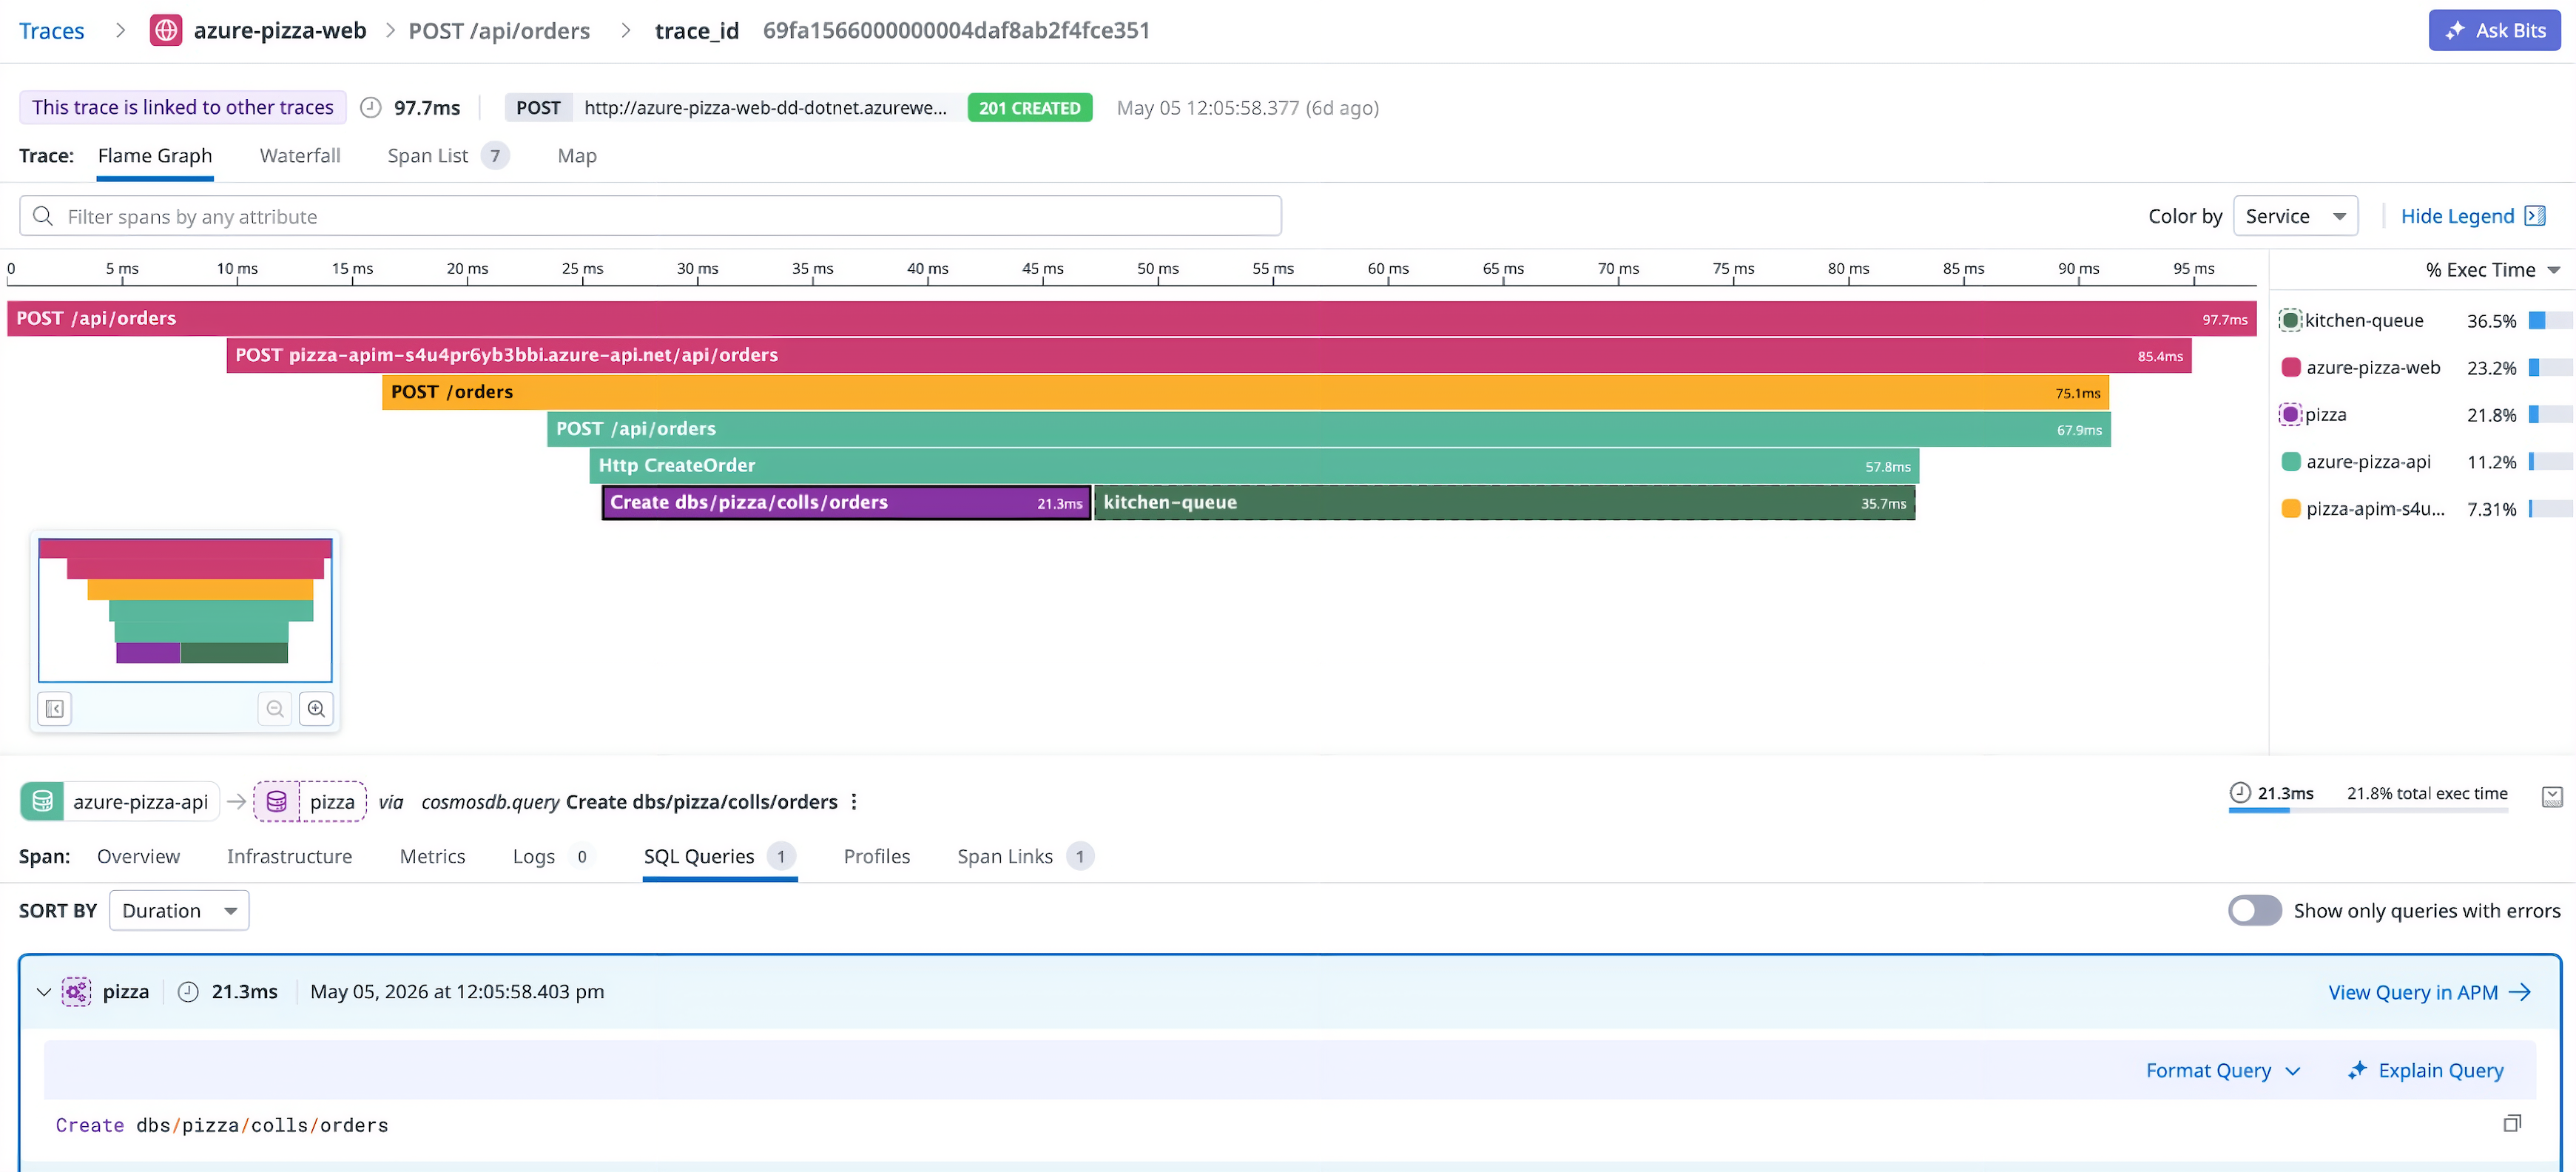
Task: Select the POST pizza-apim azure-api.net span
Action: pyautogui.click(x=1209, y=355)
